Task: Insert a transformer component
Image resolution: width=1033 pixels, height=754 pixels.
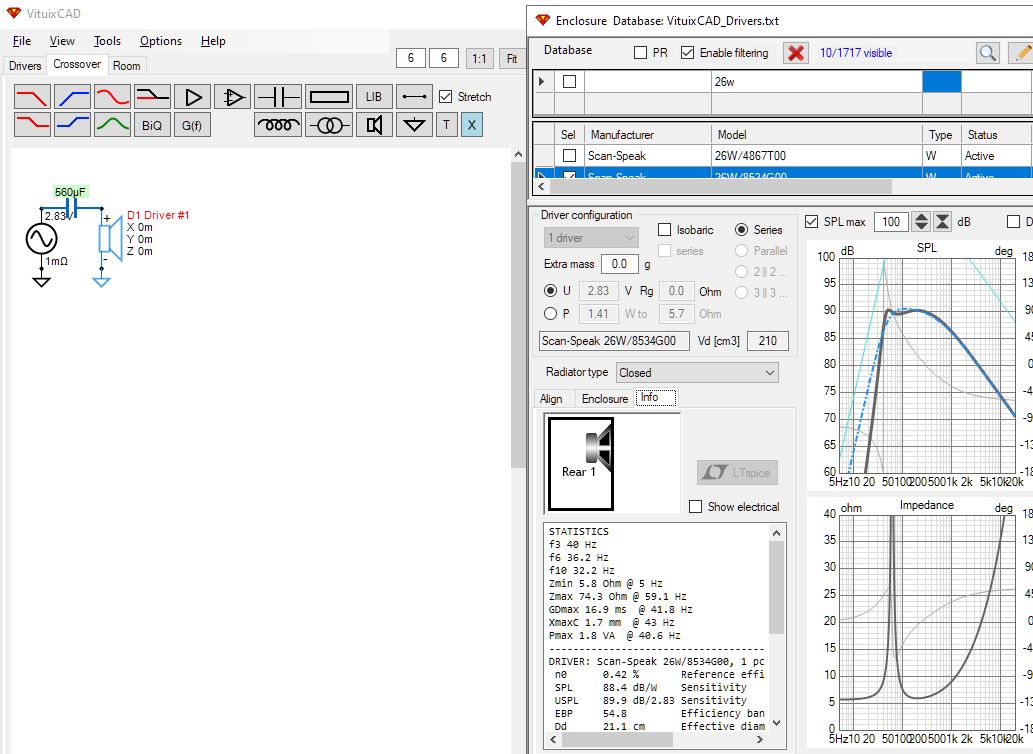Action: pos(329,124)
